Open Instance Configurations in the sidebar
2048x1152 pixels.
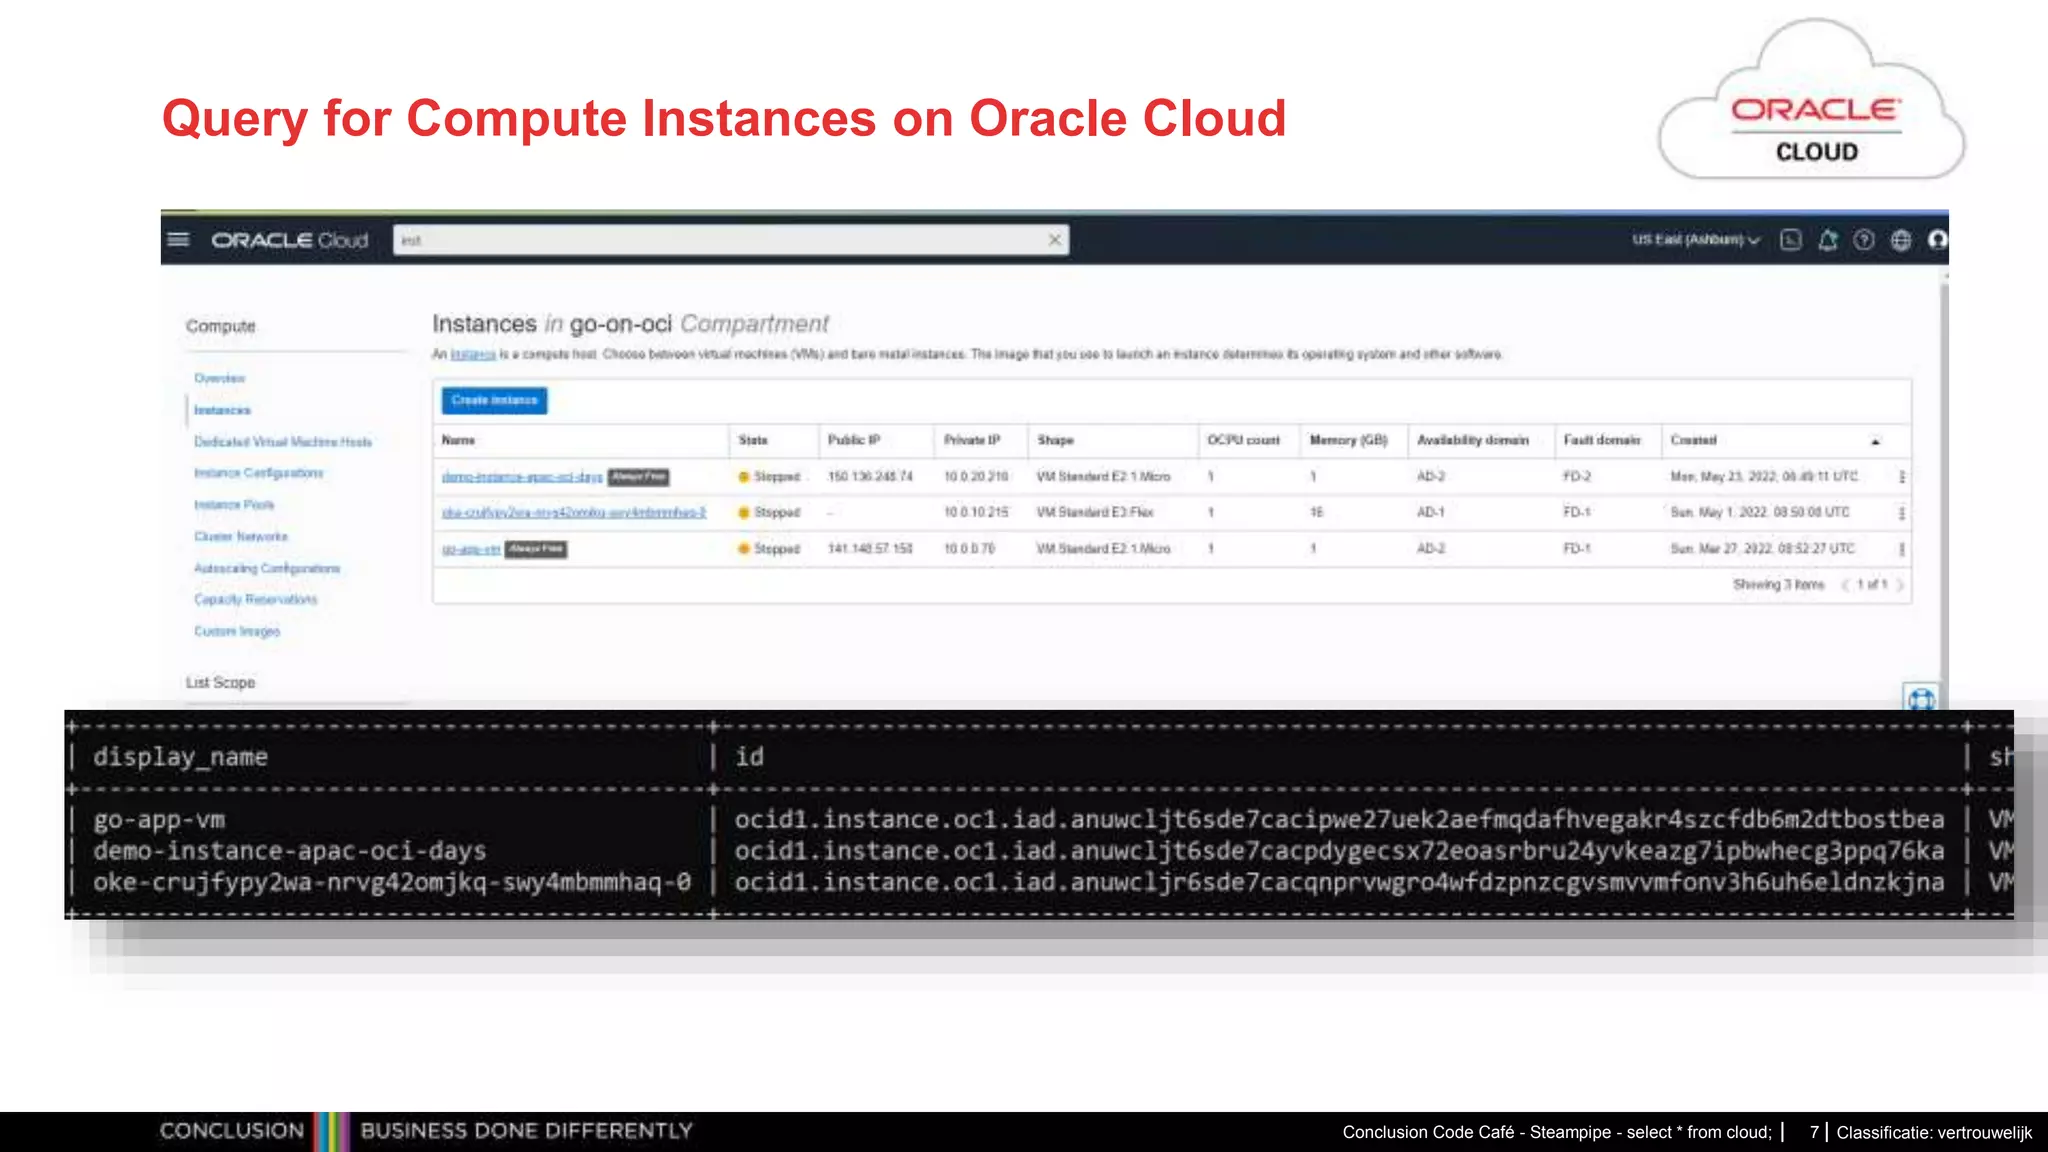coord(259,473)
